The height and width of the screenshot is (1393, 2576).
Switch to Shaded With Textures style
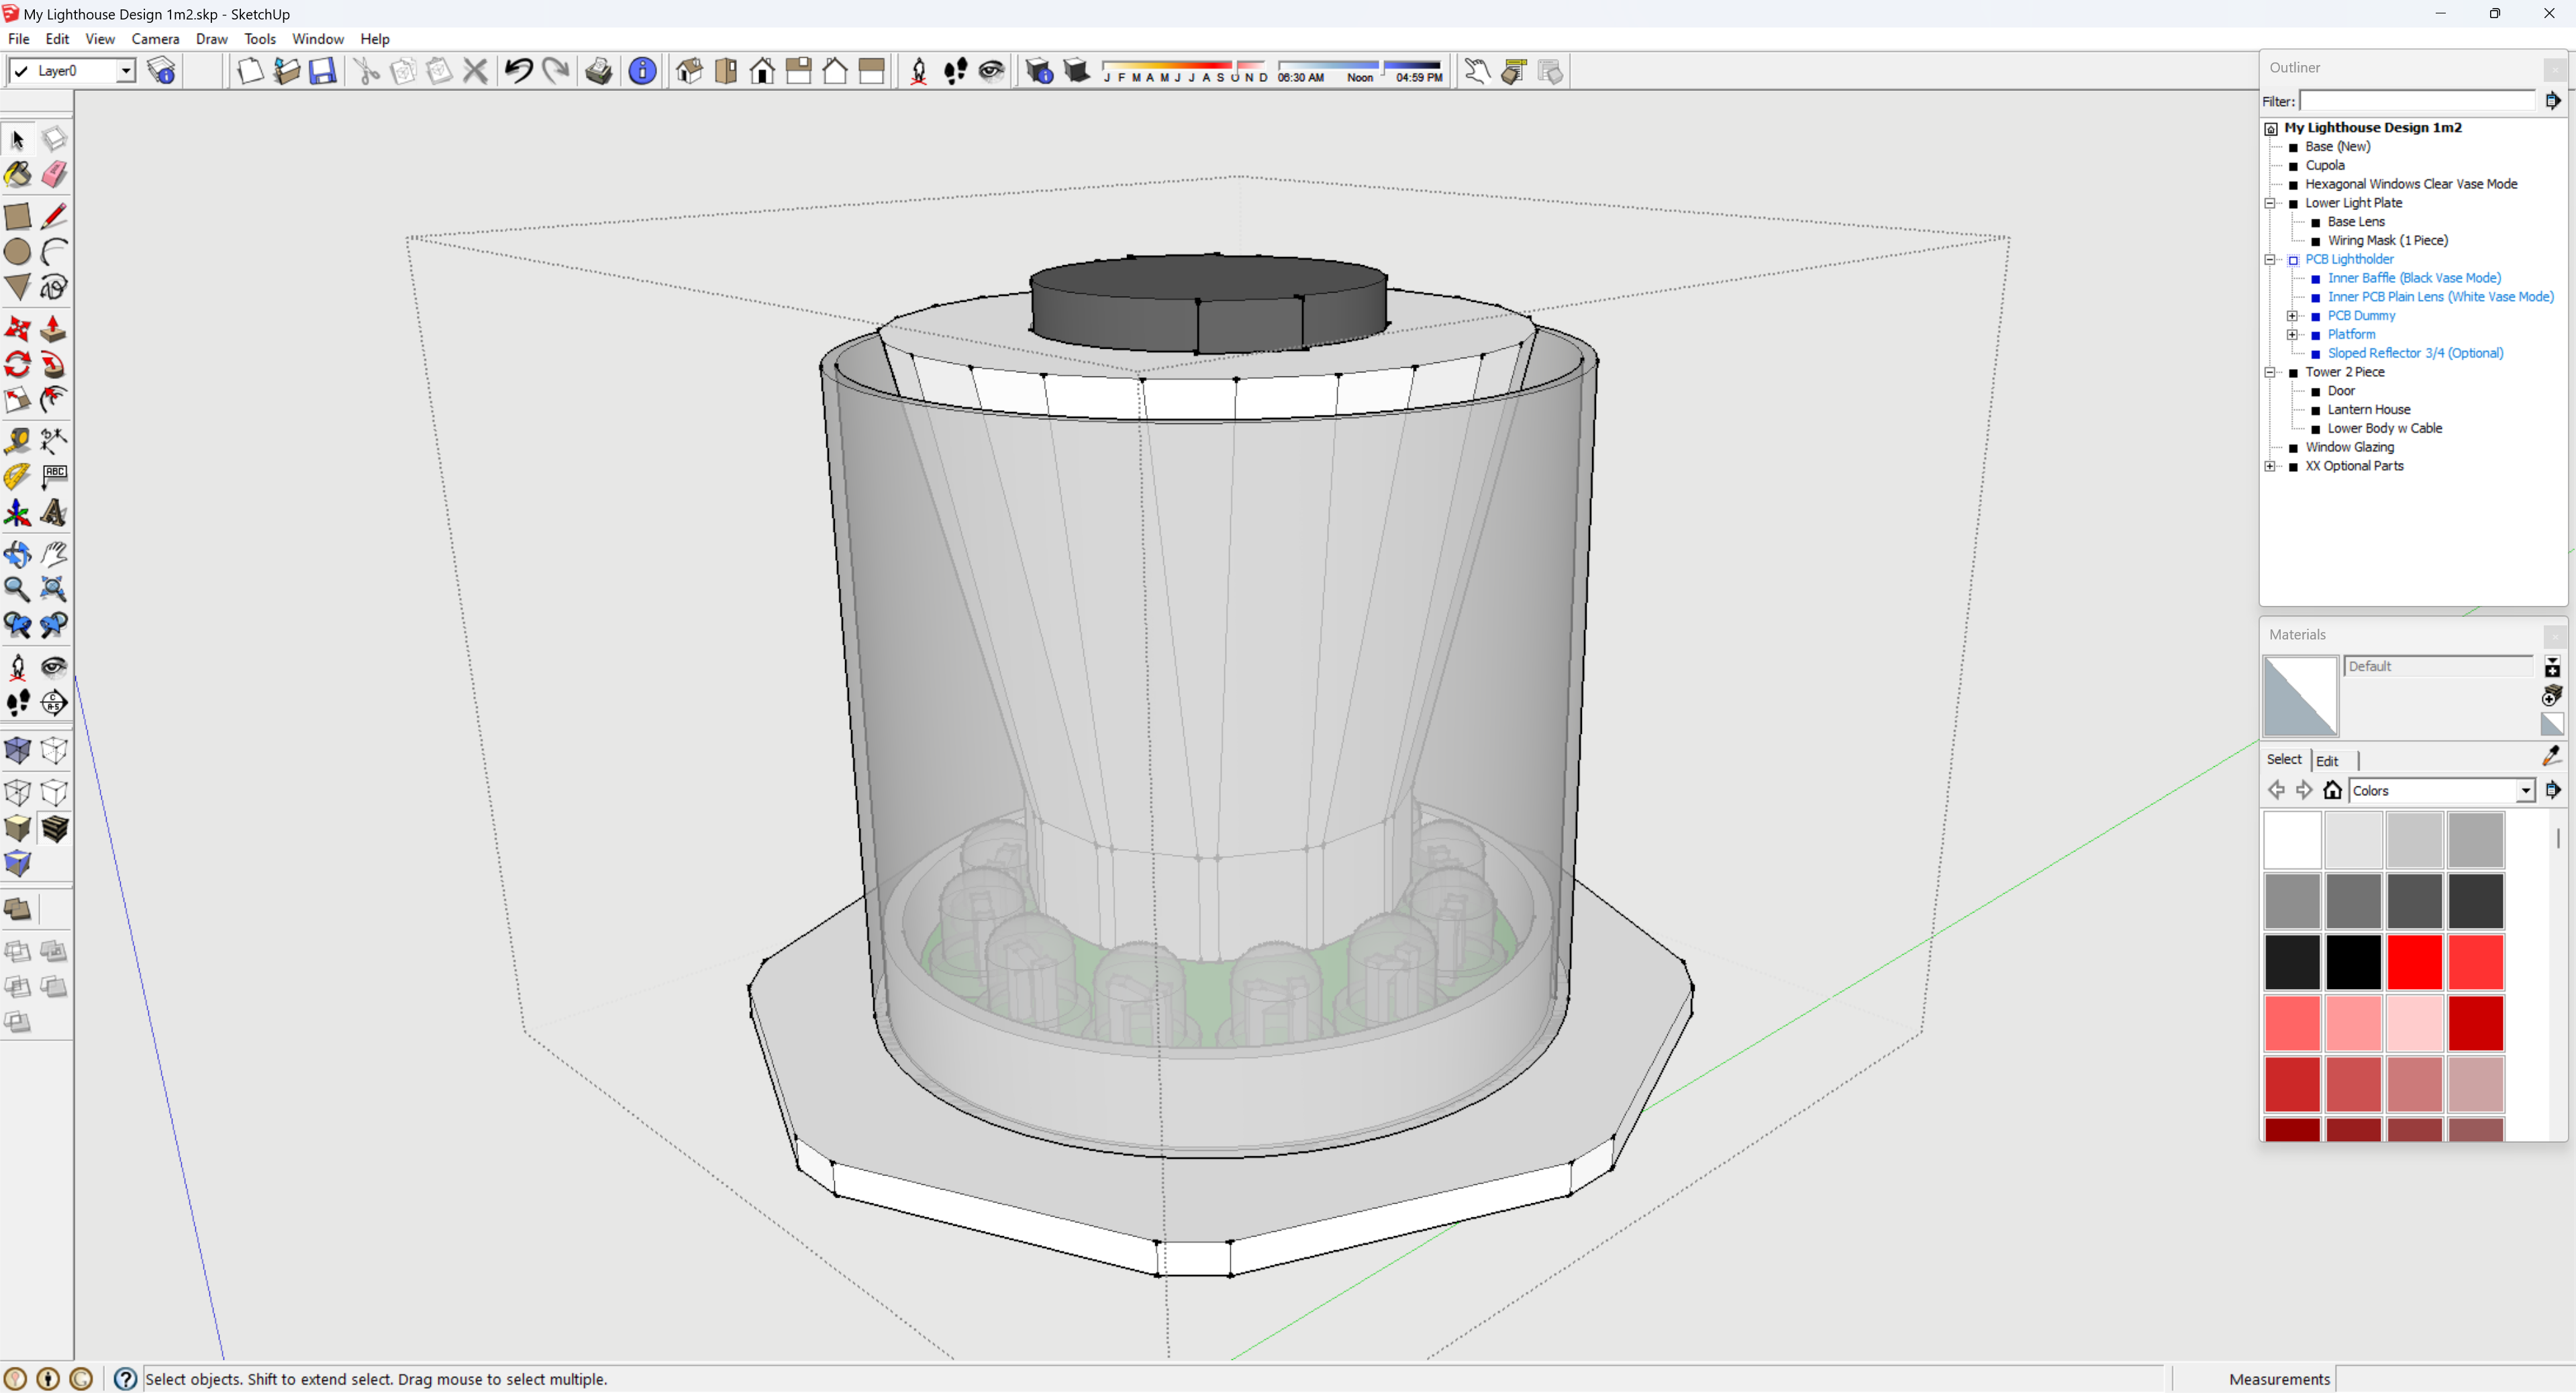pos(54,829)
